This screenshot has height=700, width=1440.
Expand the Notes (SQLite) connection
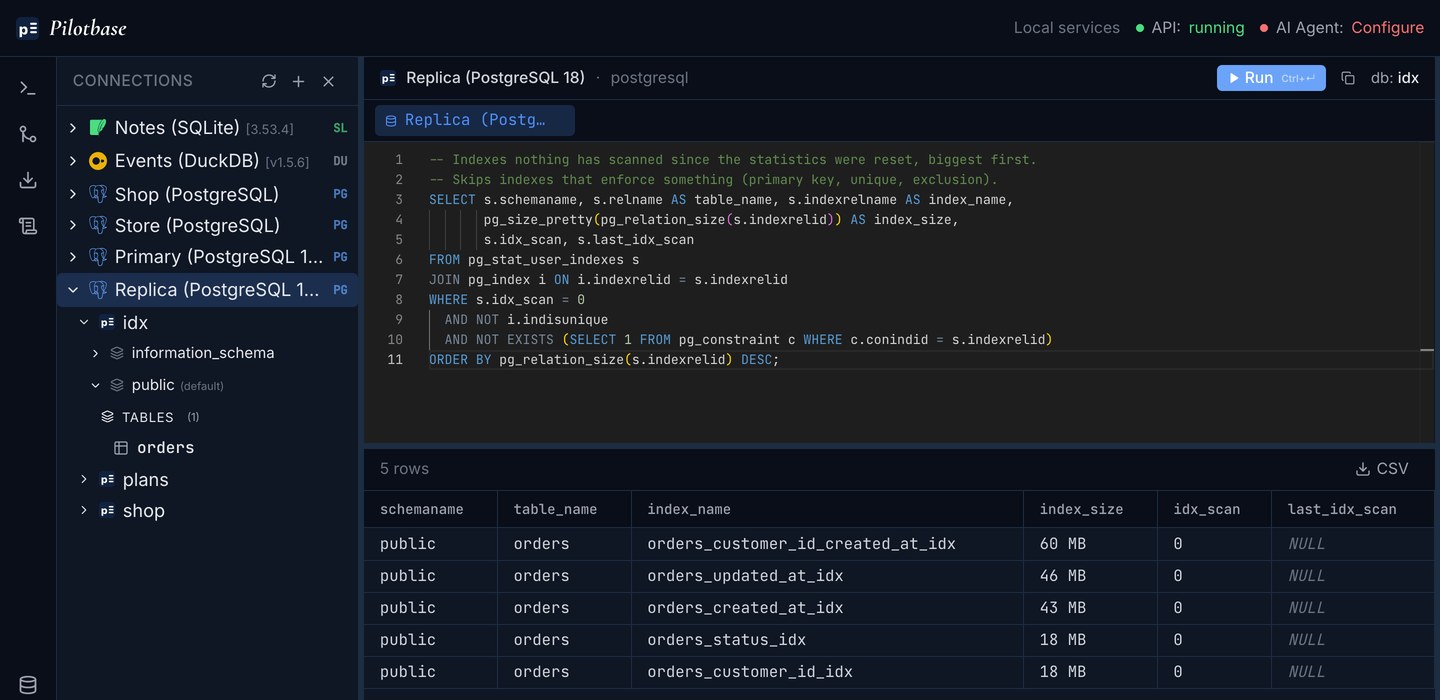click(x=73, y=128)
